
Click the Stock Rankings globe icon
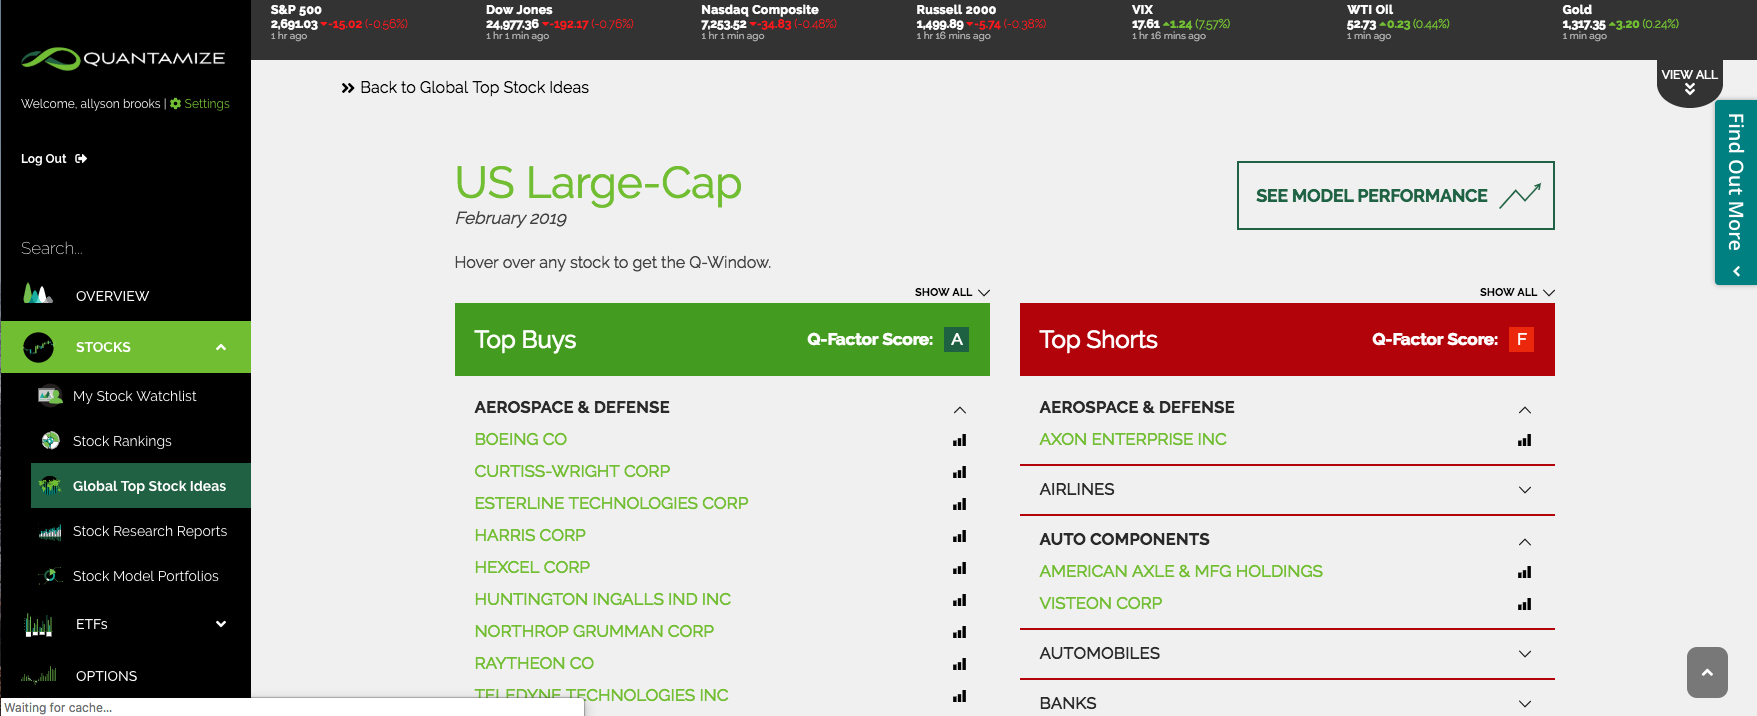pos(50,441)
